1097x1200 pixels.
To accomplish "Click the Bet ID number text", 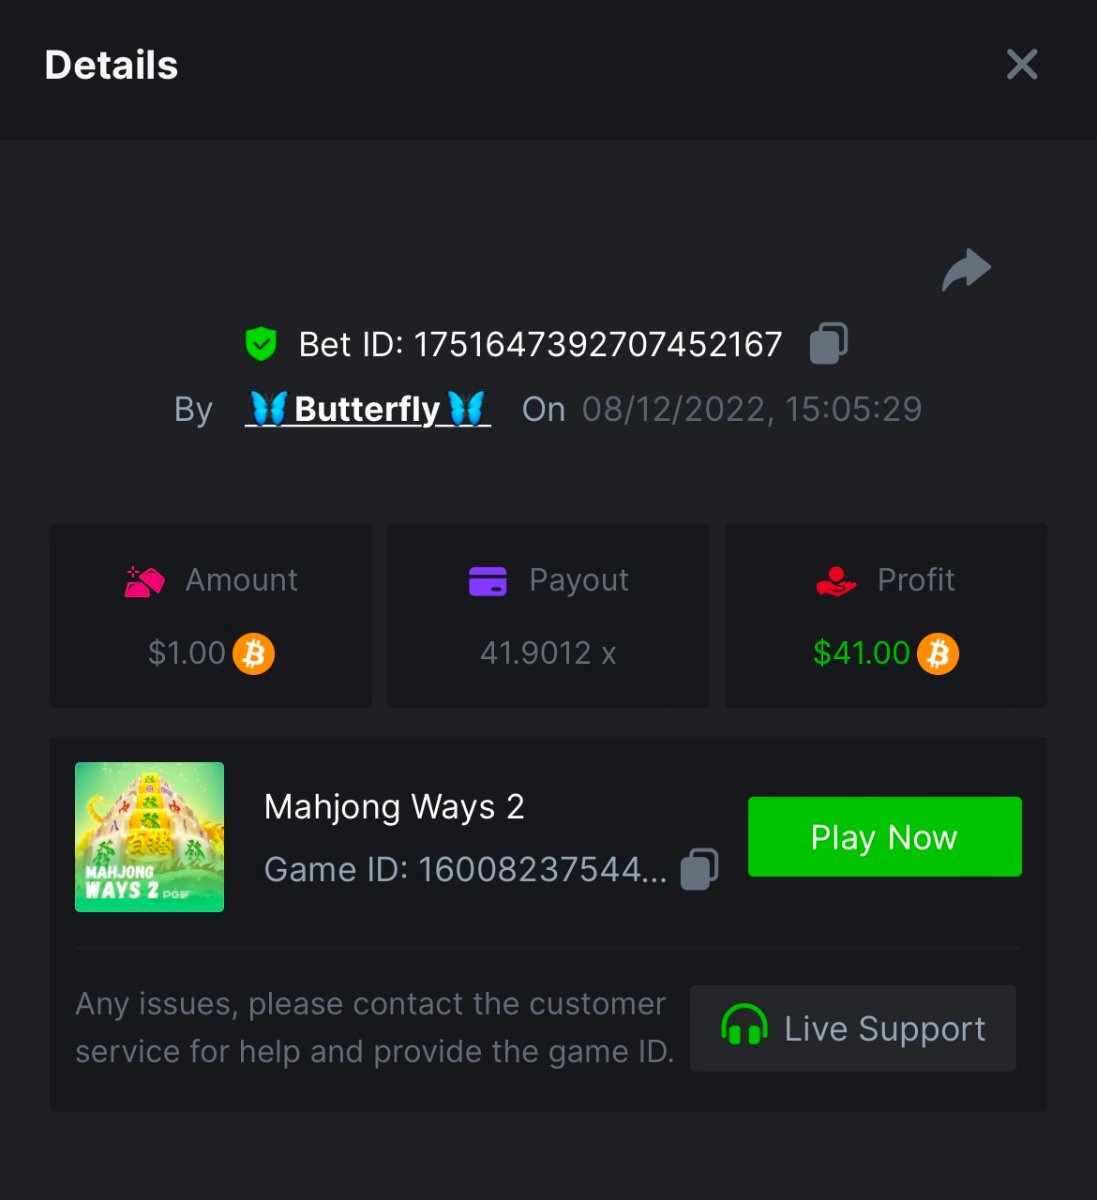I will pyautogui.click(x=597, y=345).
